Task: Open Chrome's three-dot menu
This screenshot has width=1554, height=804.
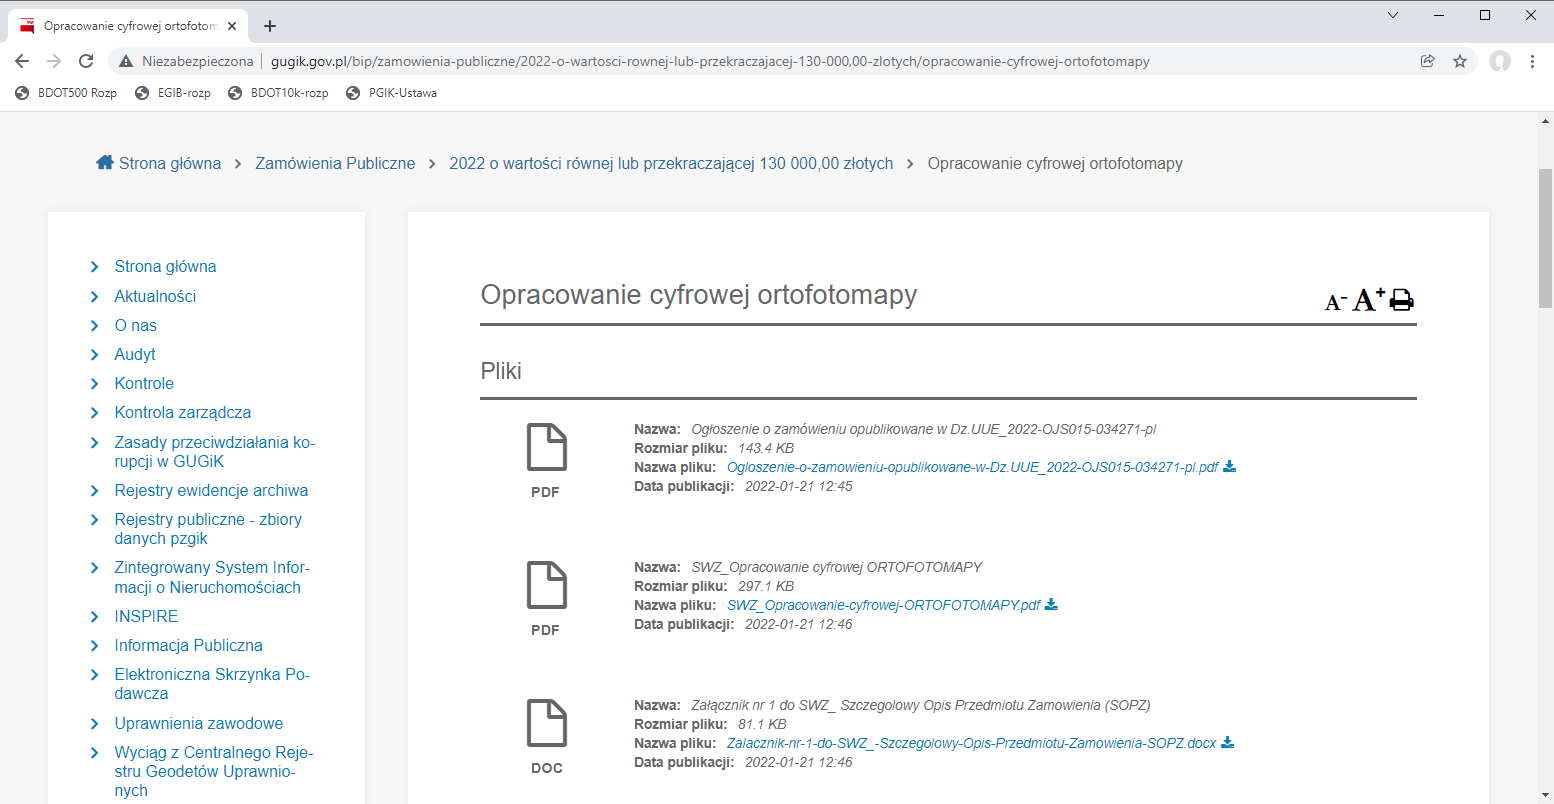Action: coord(1532,61)
